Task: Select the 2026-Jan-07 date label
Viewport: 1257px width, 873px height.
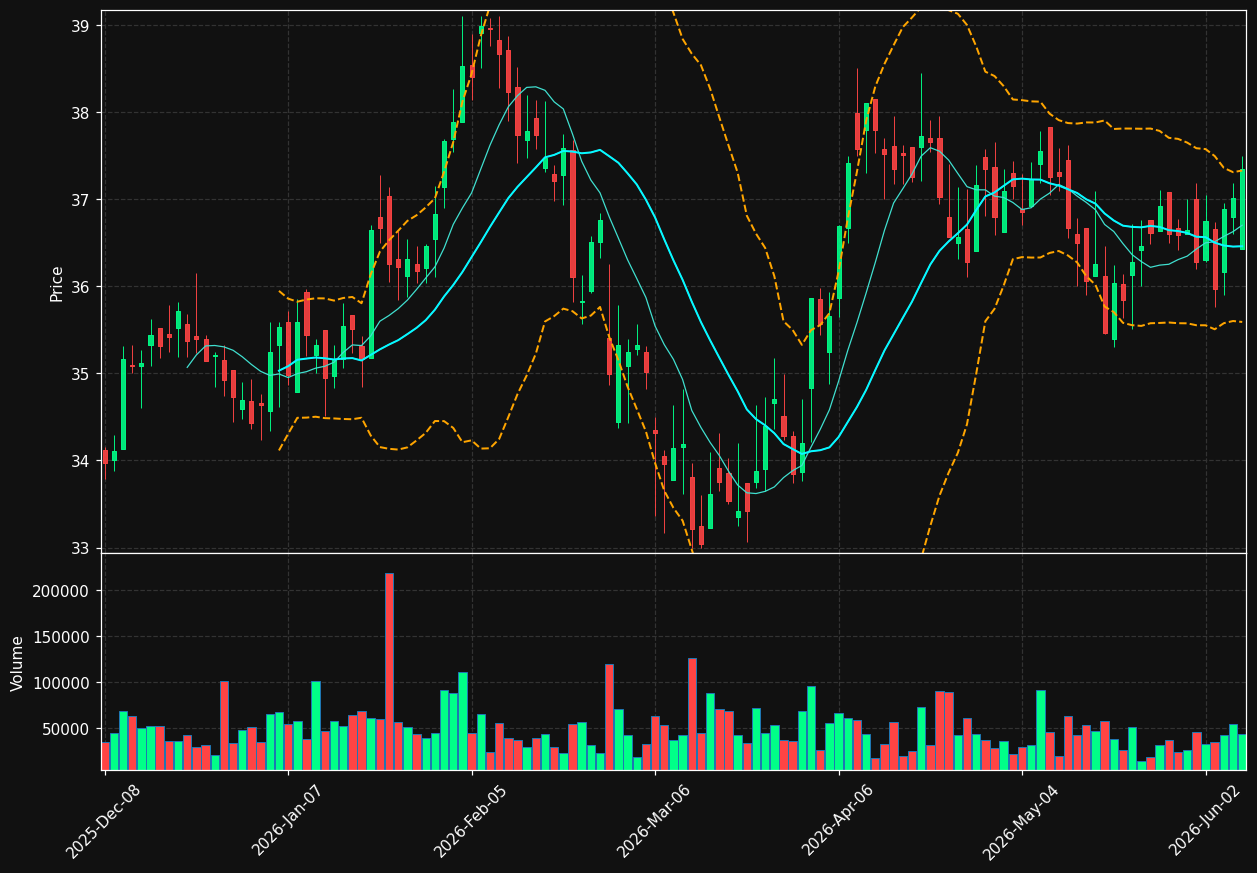Action: tap(288, 820)
